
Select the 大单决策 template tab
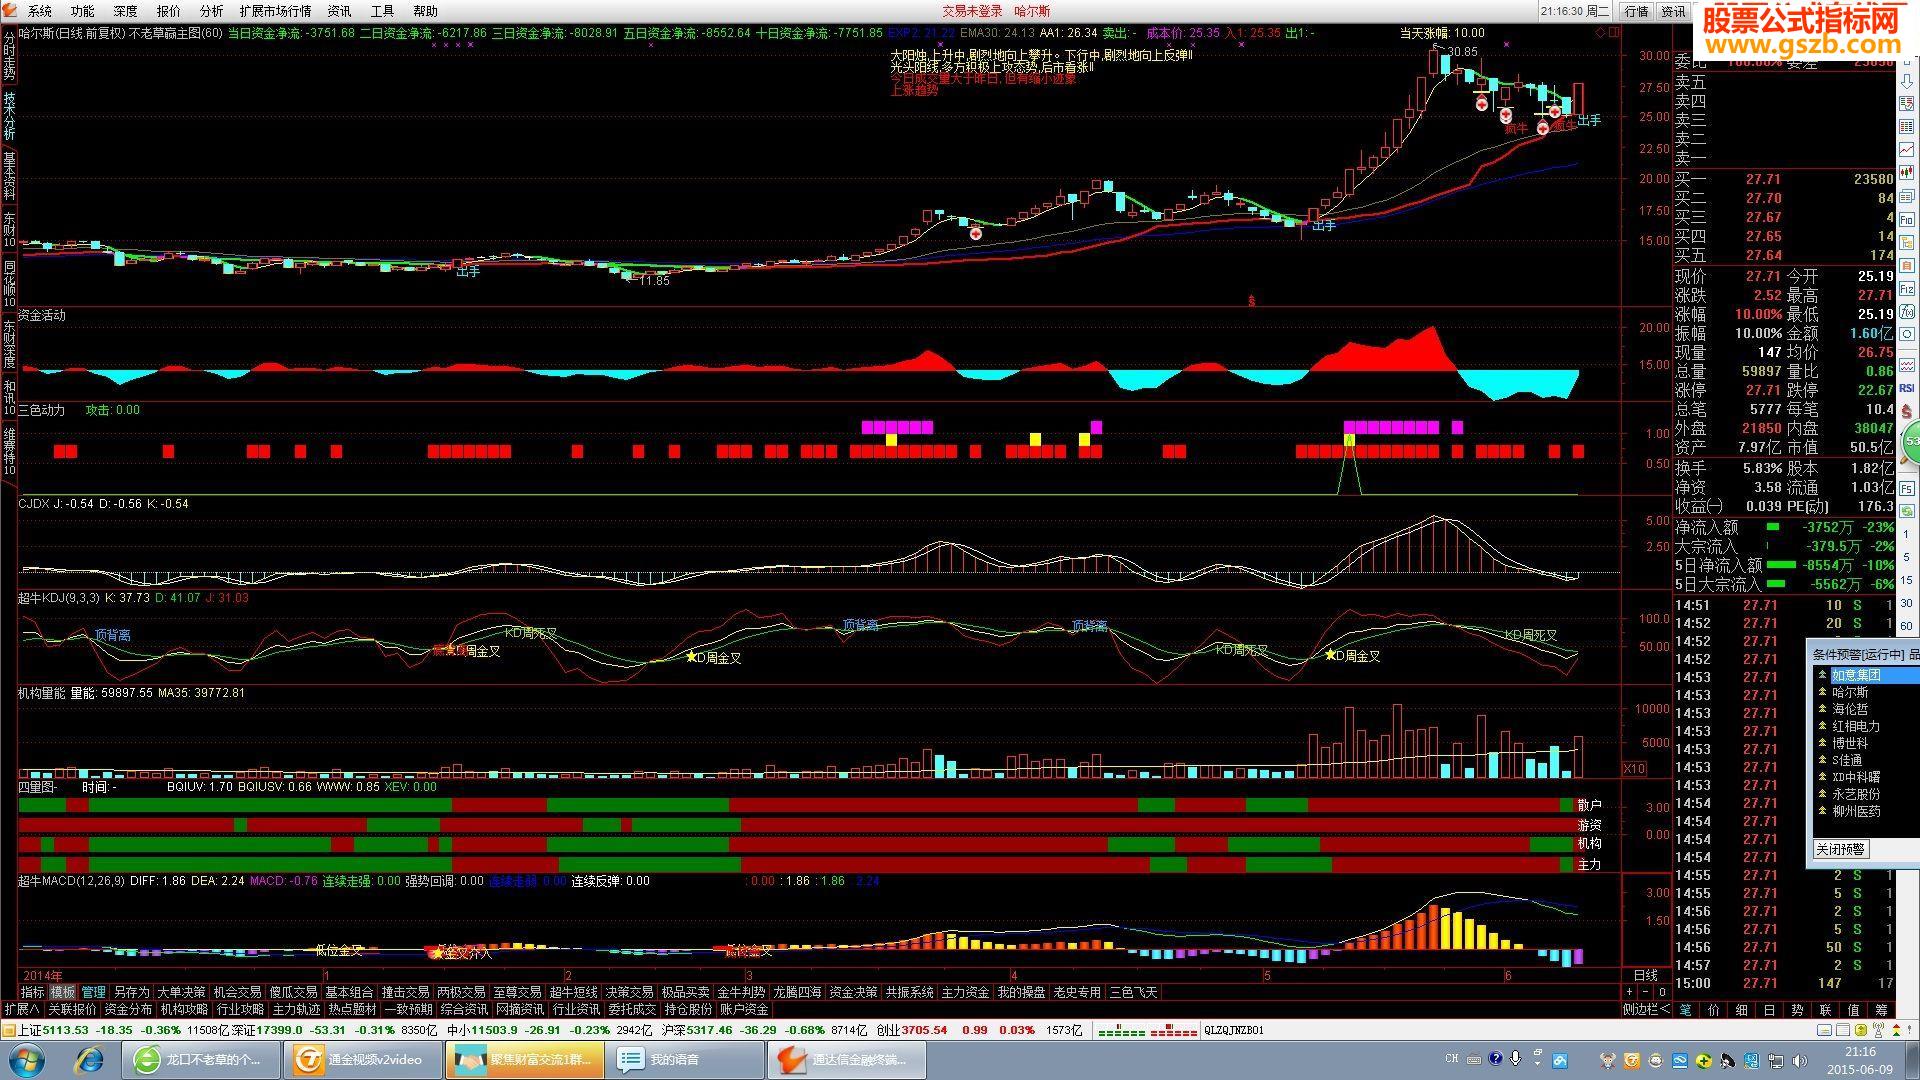pyautogui.click(x=181, y=992)
